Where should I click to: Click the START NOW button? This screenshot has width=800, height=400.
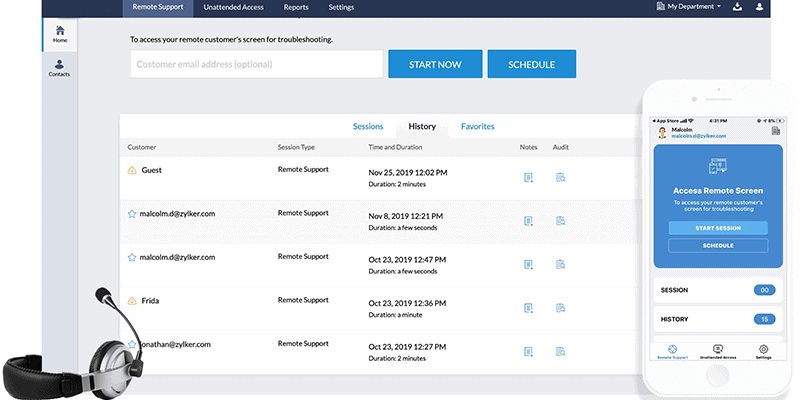(435, 64)
